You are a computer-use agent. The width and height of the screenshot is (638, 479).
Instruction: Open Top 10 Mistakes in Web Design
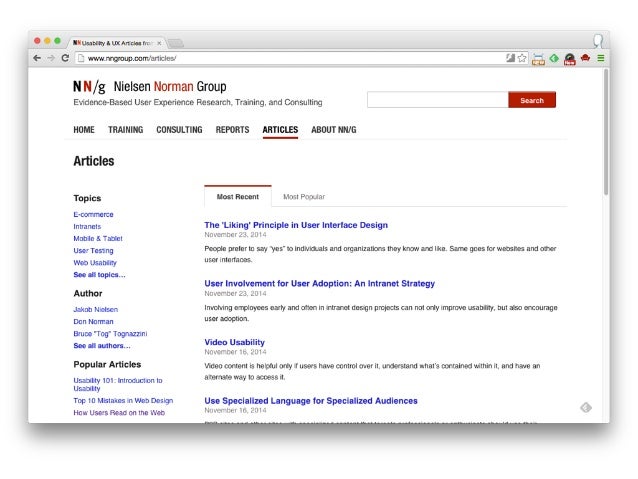point(123,400)
